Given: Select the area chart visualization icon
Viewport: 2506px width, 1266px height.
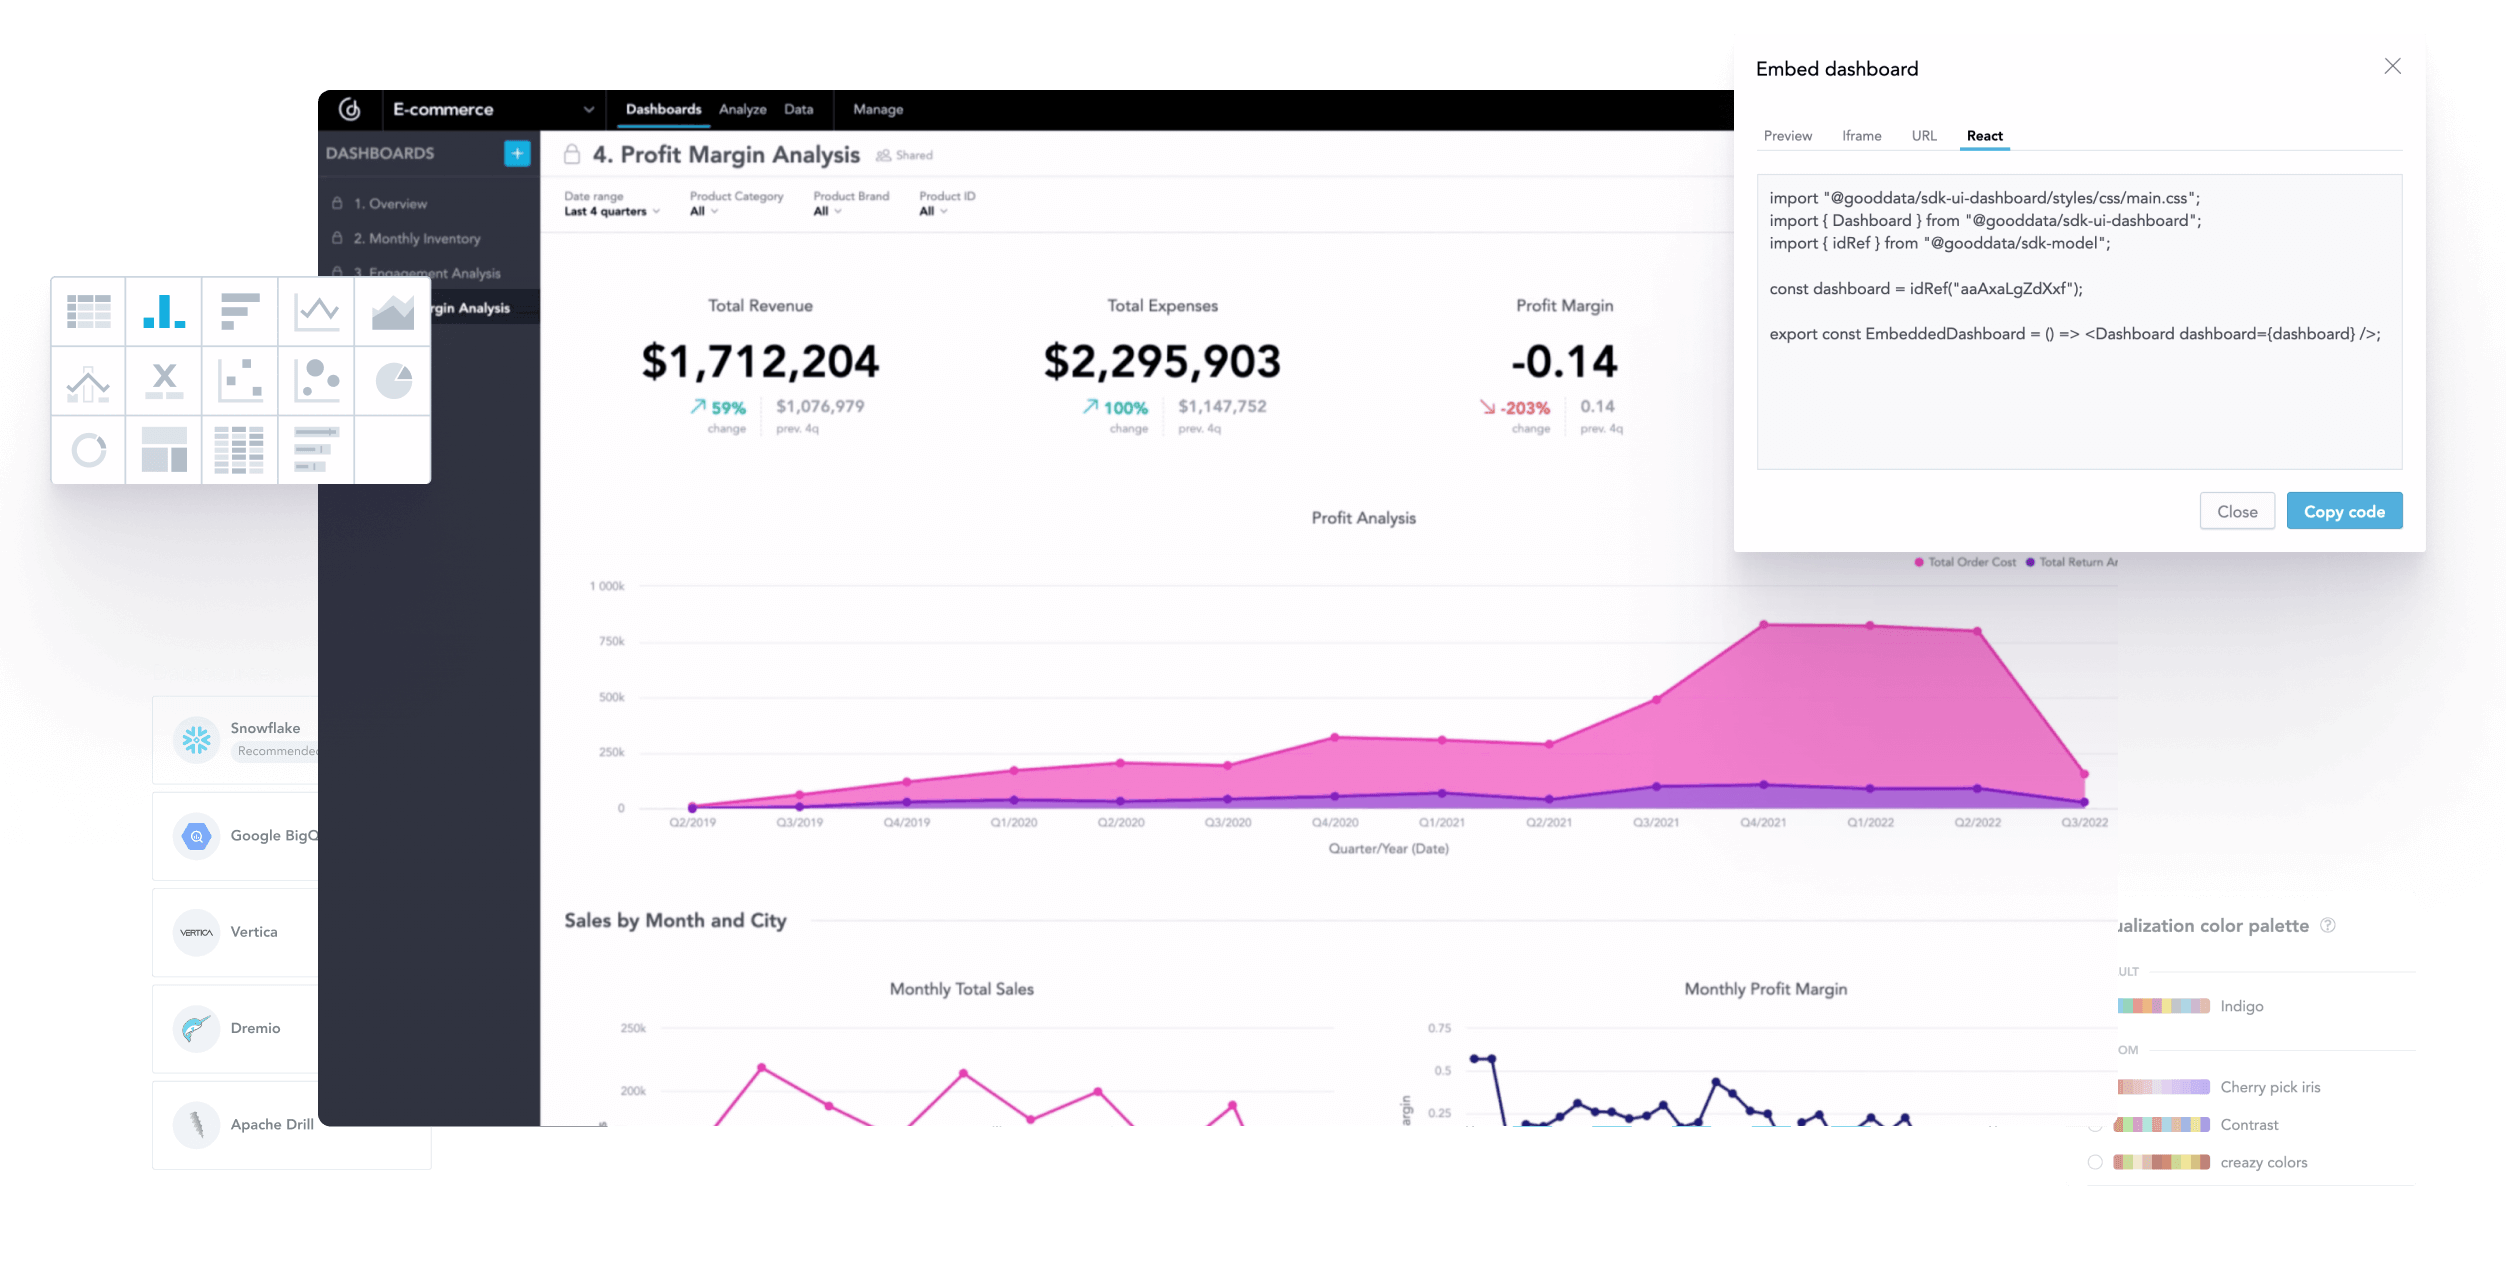Looking at the screenshot, I should click(391, 311).
